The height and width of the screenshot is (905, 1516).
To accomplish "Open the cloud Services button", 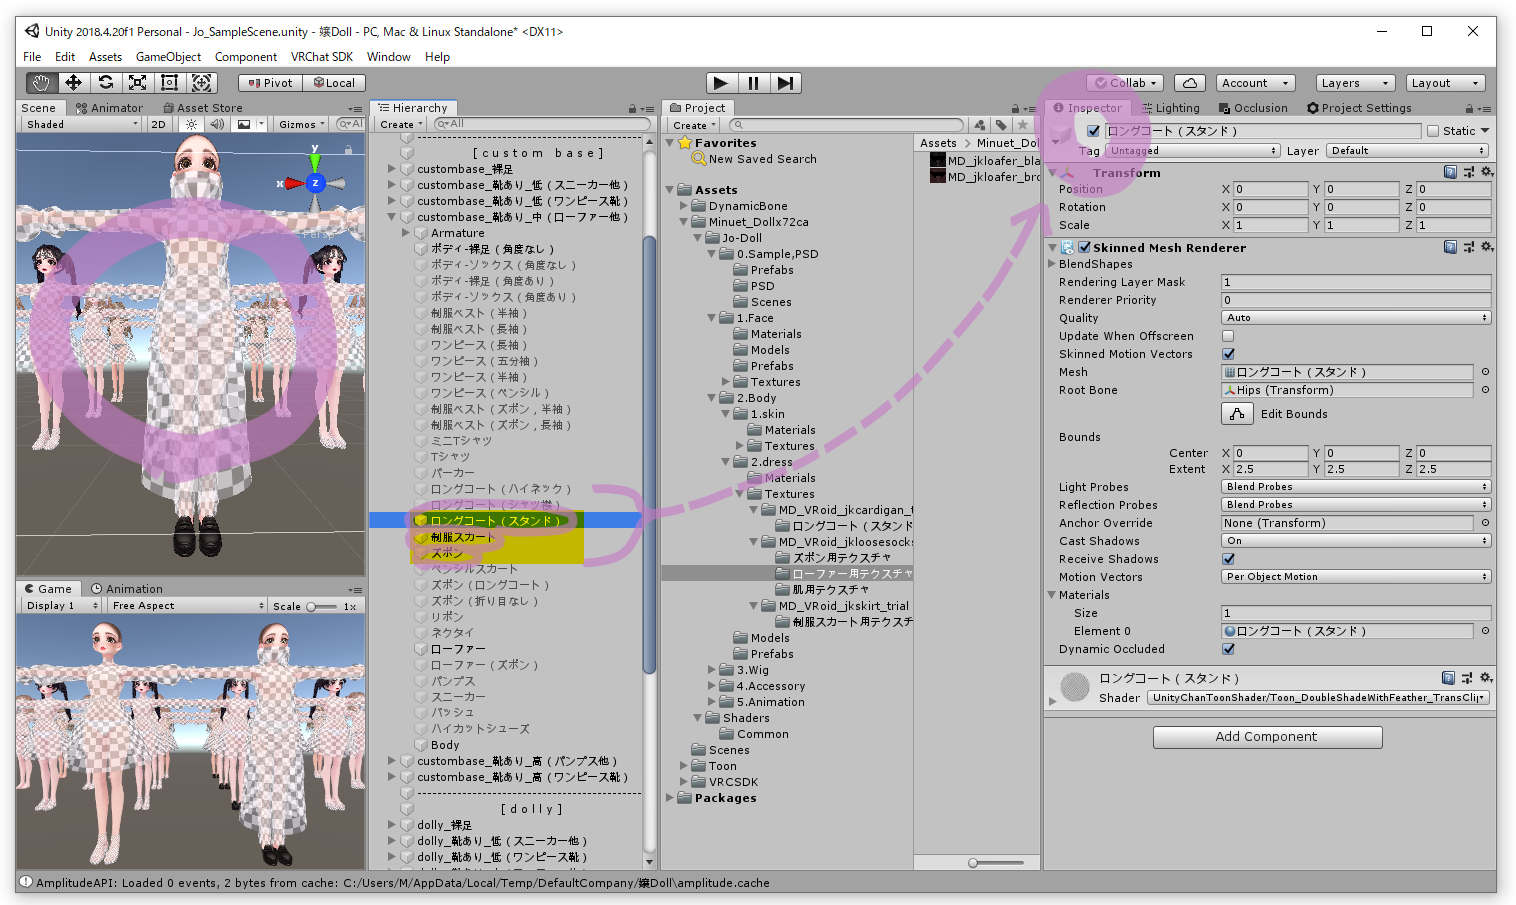I will click(1189, 83).
